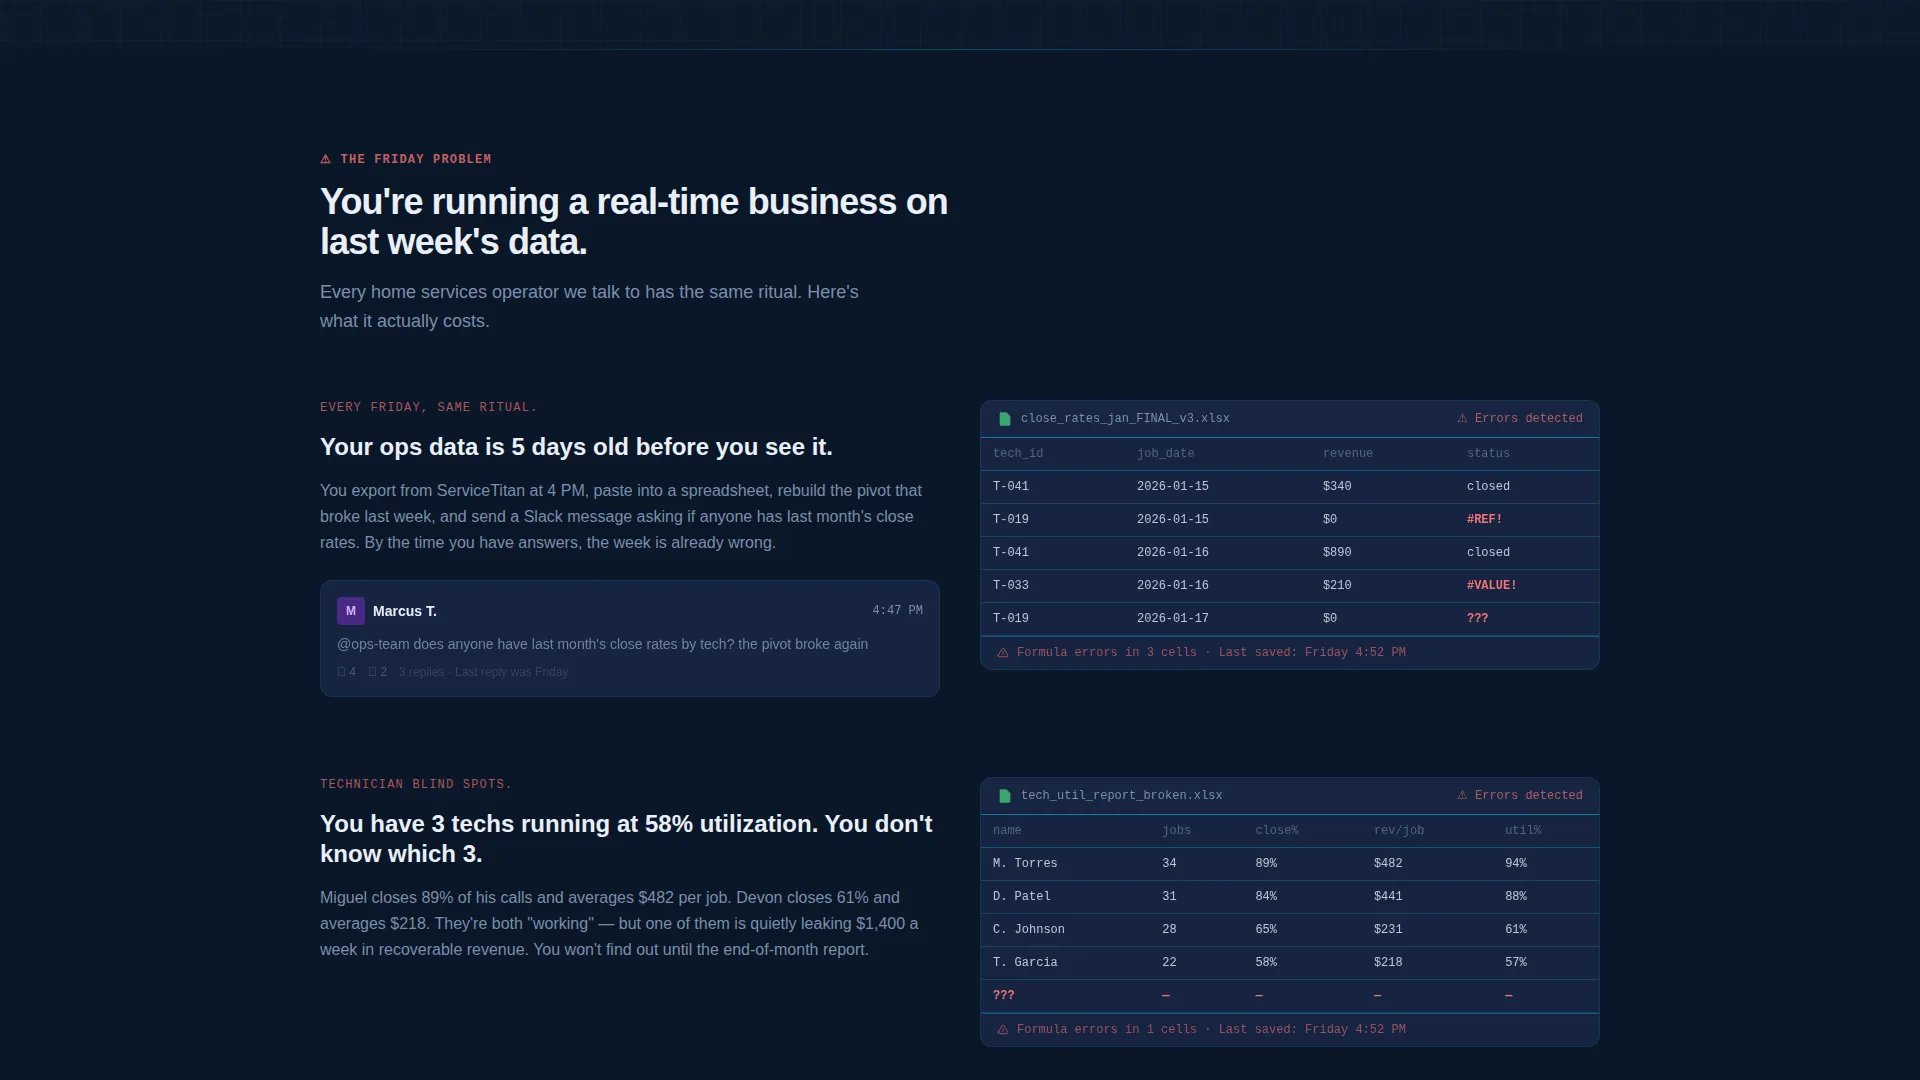Click heading 'Your ops data is 5 days old'

(576, 447)
